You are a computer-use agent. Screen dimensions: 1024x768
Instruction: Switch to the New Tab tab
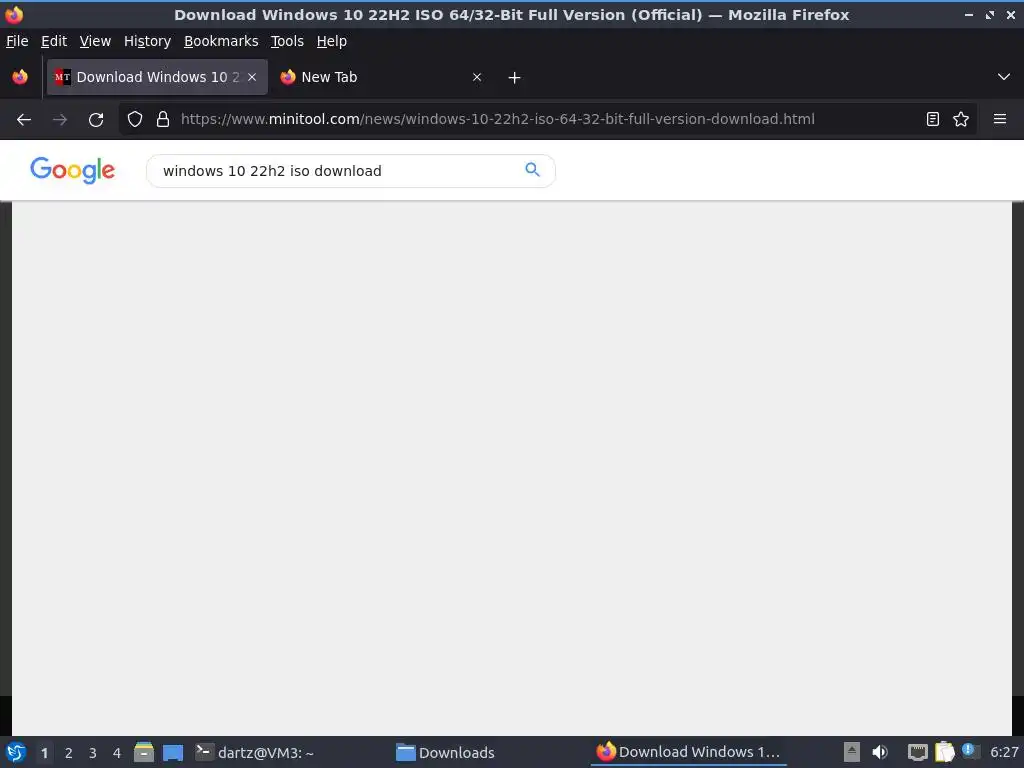(382, 77)
